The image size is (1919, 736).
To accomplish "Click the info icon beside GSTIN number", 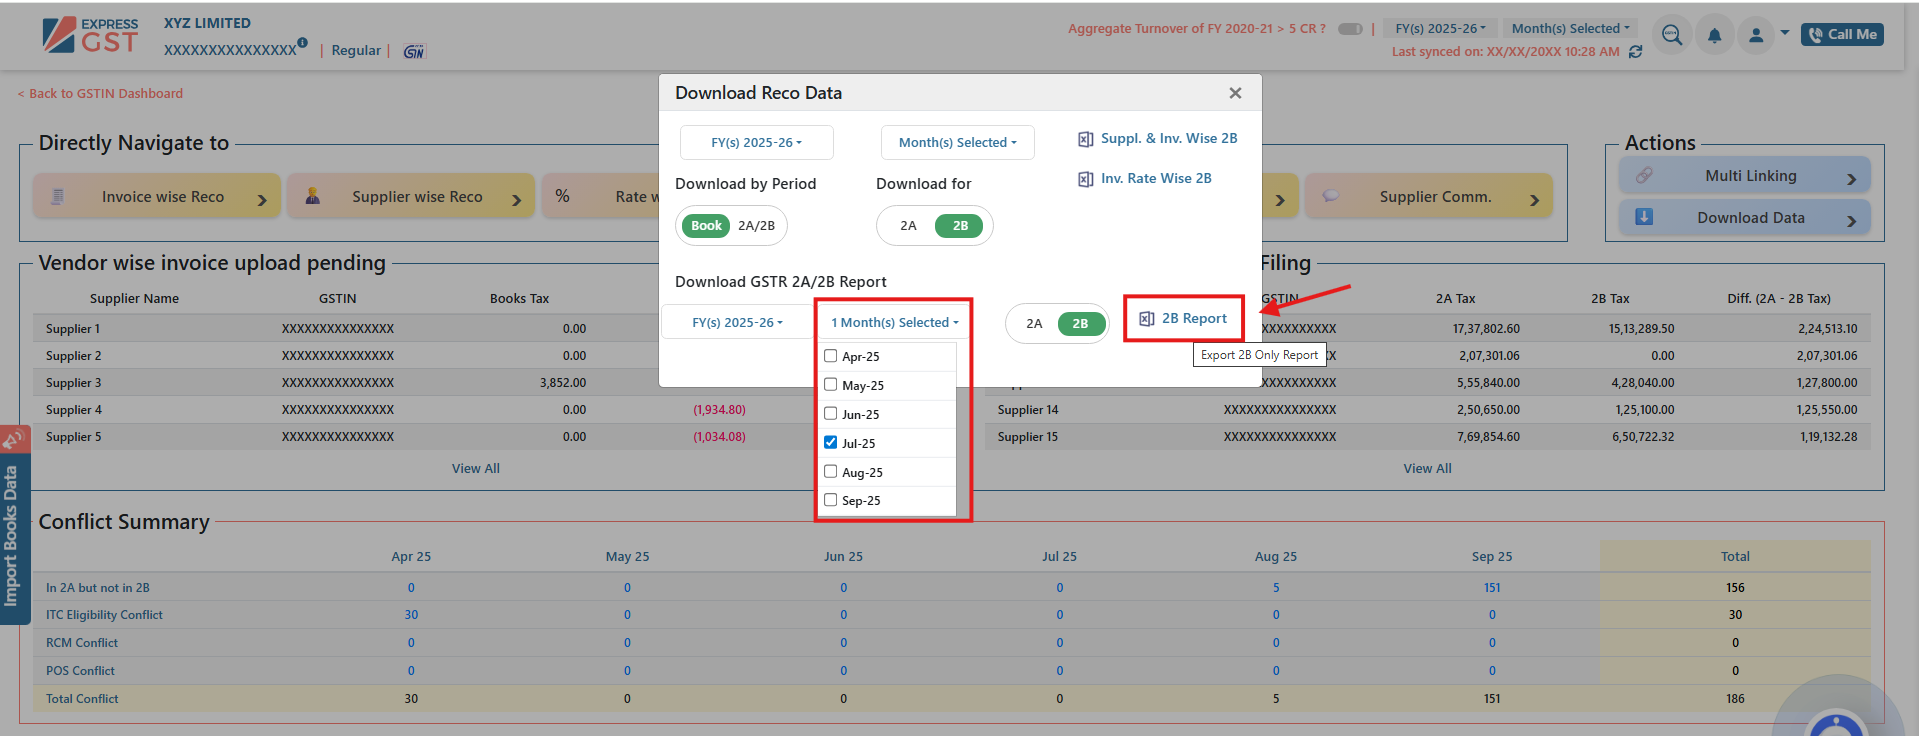I will pyautogui.click(x=302, y=43).
